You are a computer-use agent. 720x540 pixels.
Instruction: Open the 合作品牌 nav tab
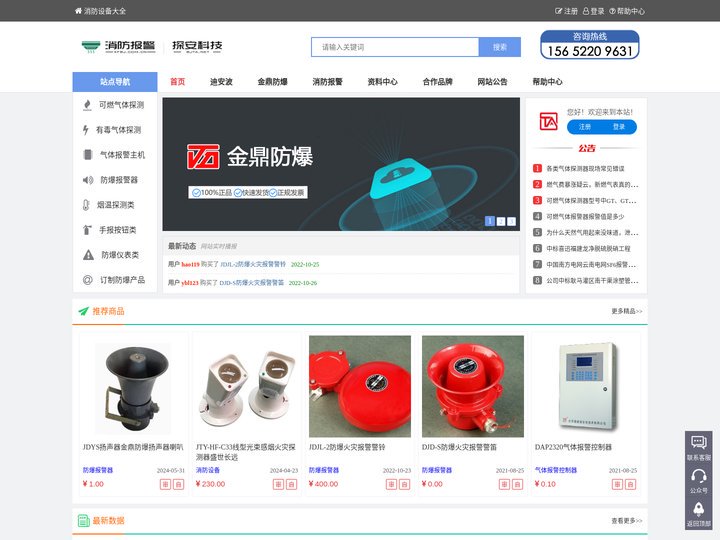(438, 82)
